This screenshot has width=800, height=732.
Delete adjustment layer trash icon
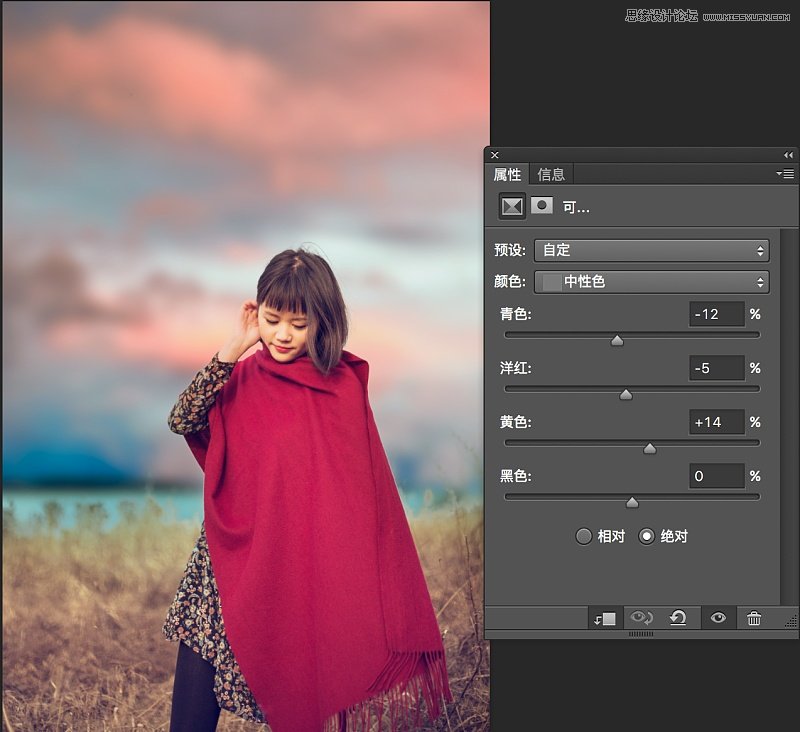(754, 618)
